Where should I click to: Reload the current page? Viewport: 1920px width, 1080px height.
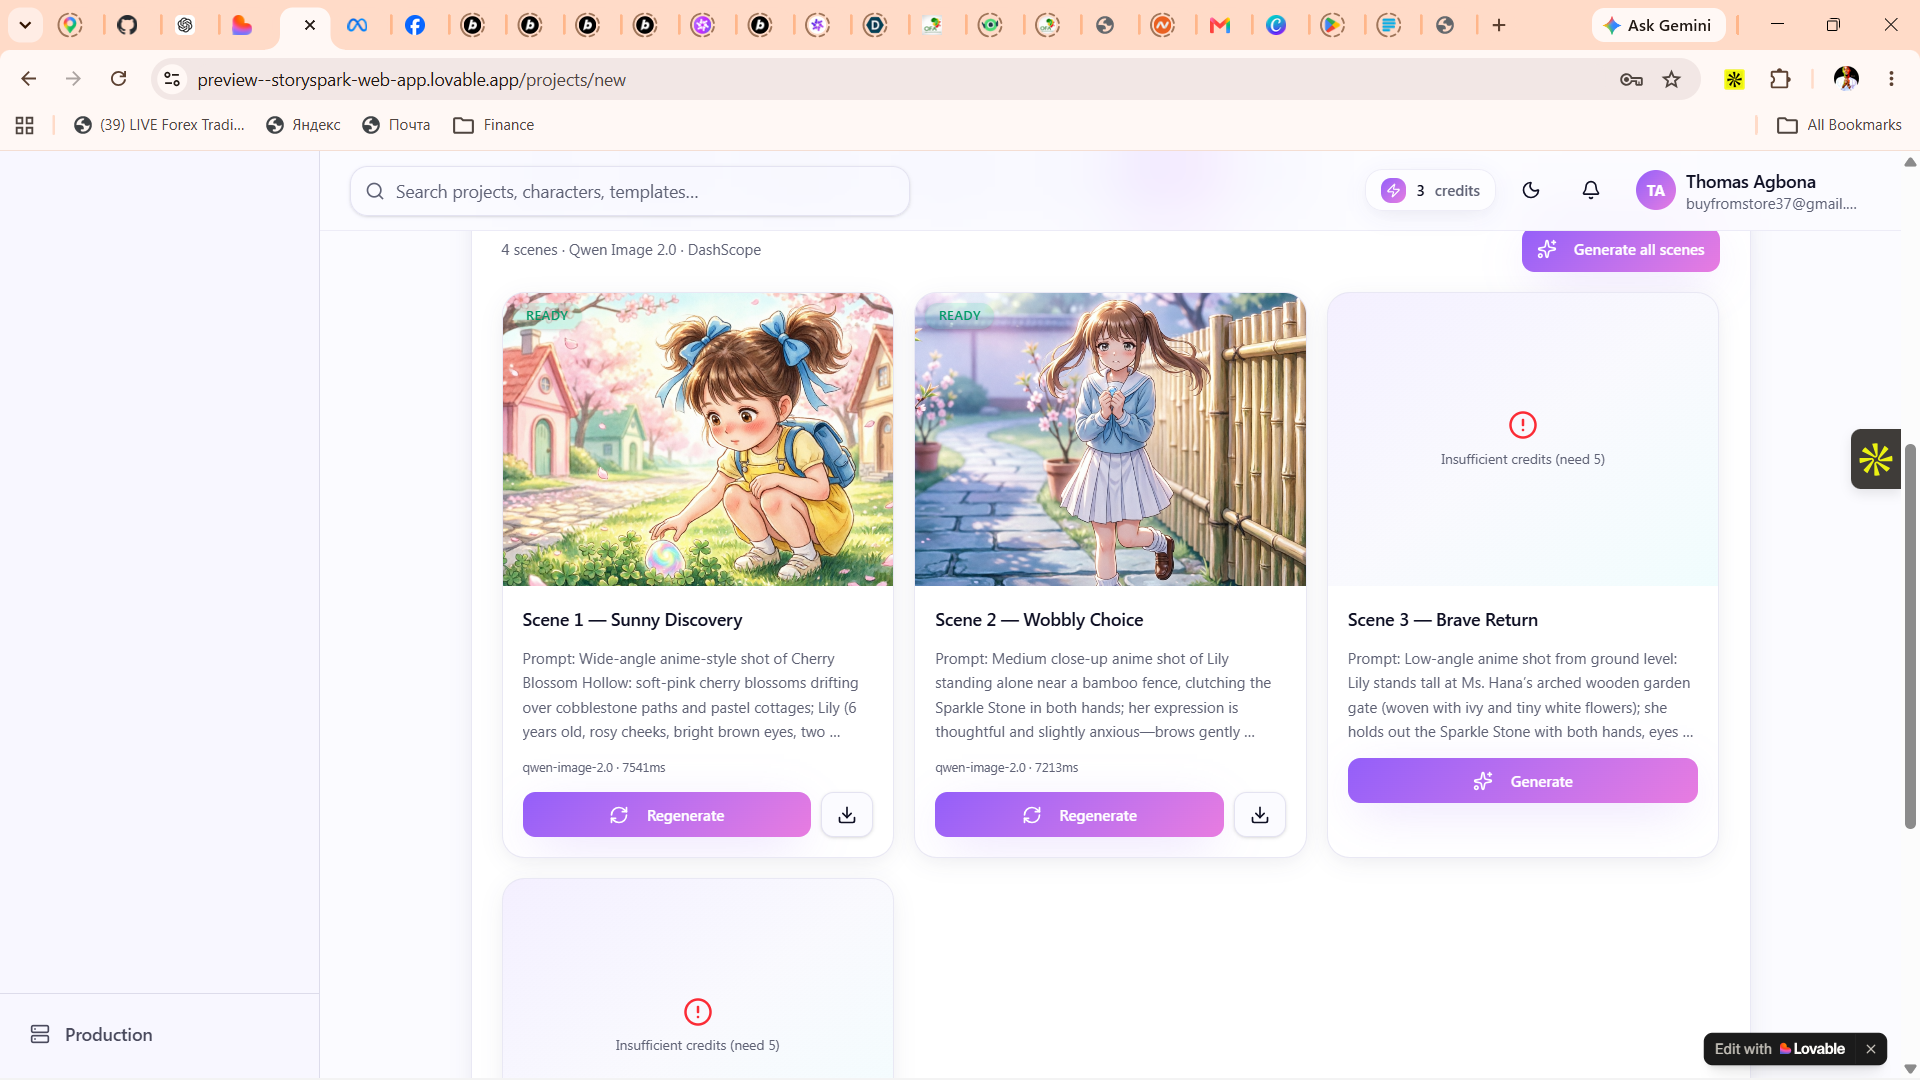coord(118,79)
